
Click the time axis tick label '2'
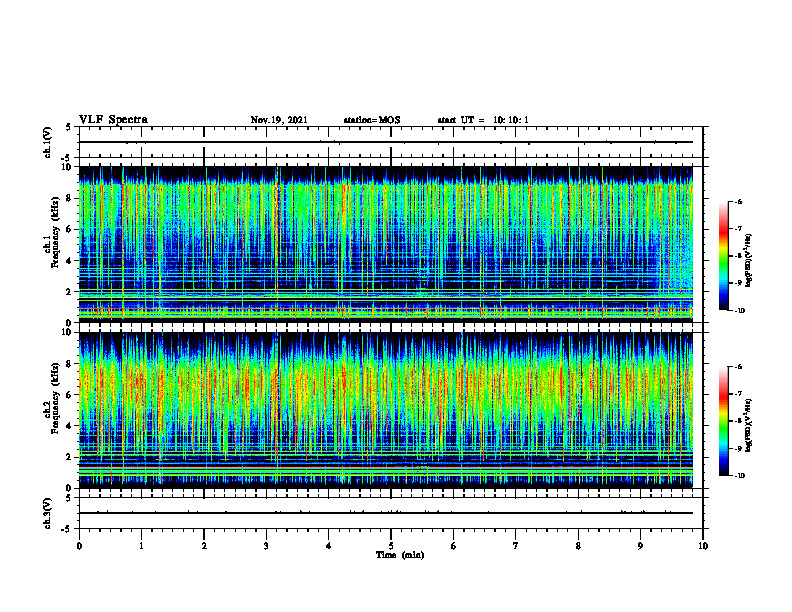click(x=204, y=546)
